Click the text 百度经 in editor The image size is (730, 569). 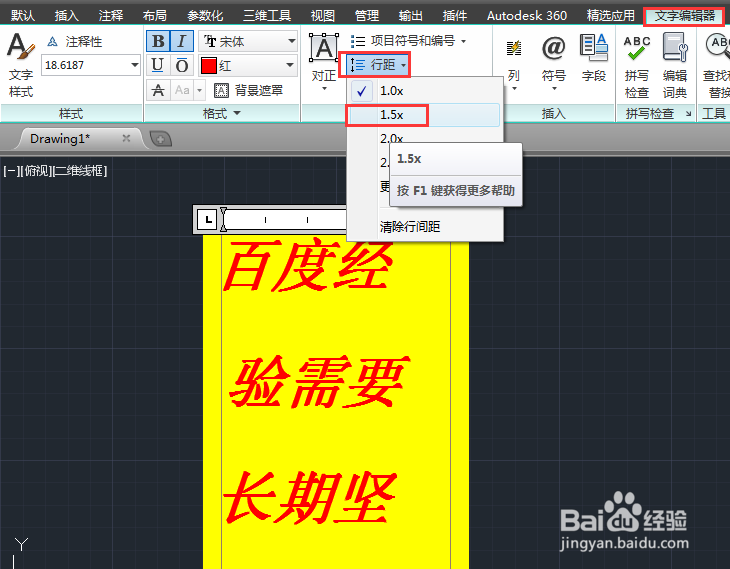[x=308, y=265]
